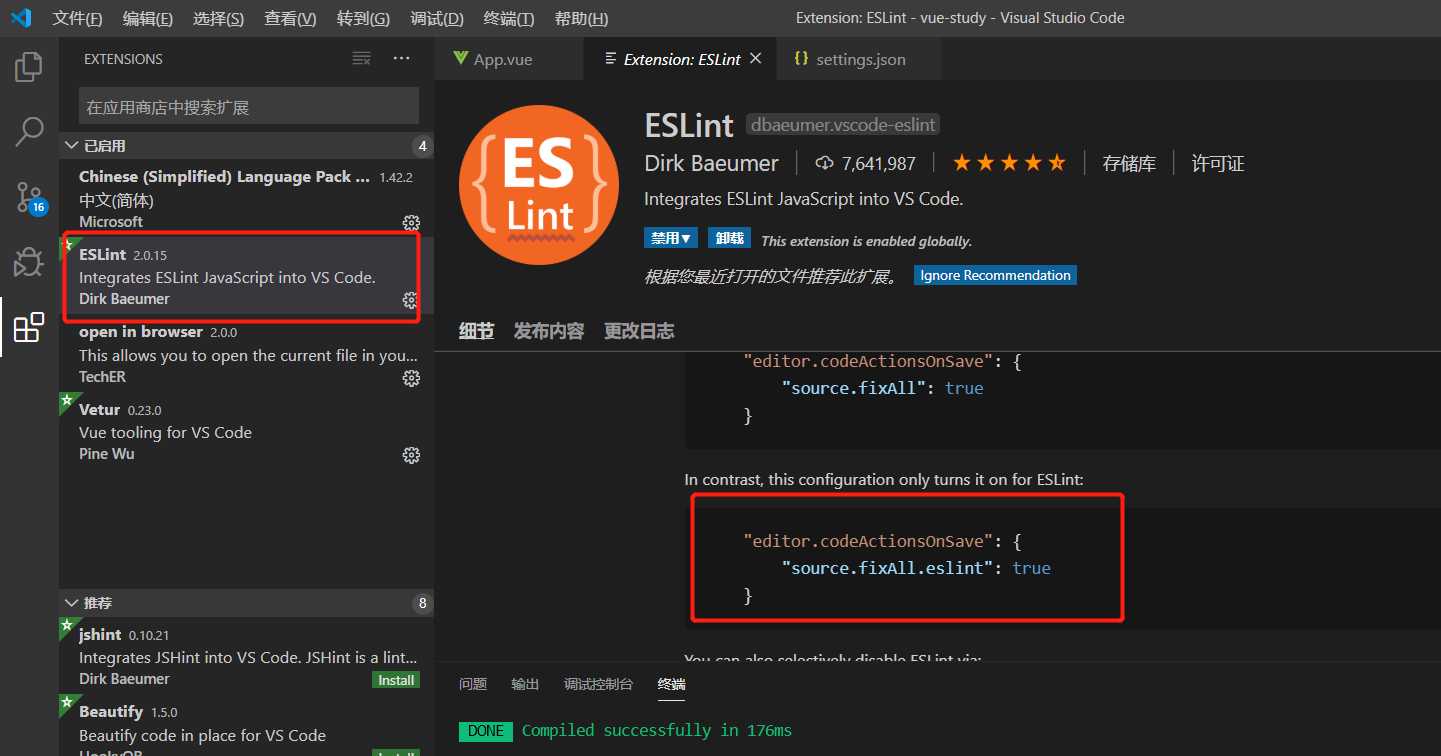Select the ESLint extension in sidebar list
Screen dimensions: 1441x756
pos(246,277)
